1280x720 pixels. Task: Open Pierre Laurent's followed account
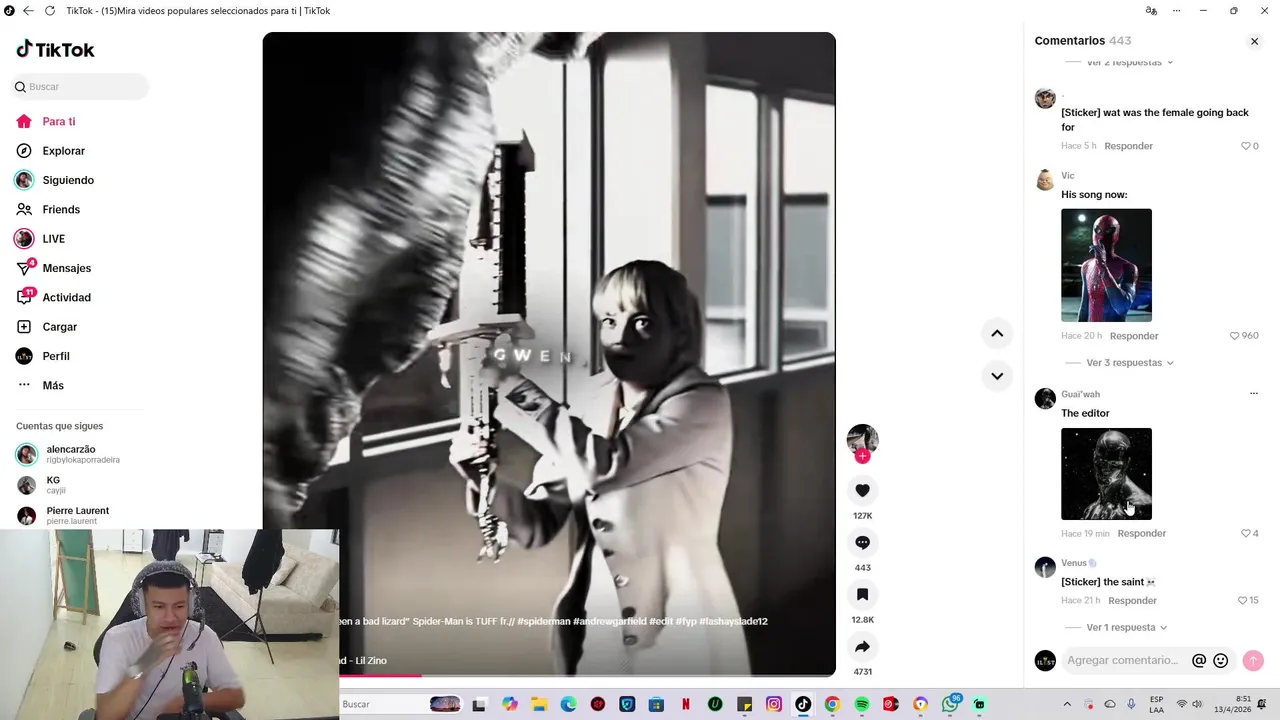coord(62,515)
